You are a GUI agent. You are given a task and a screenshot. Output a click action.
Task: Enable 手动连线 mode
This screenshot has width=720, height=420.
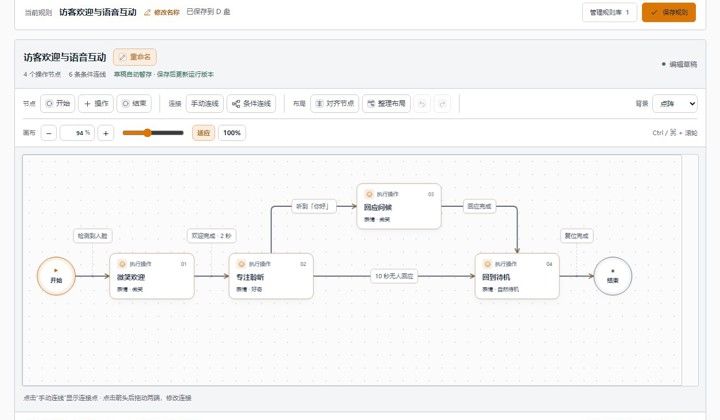tap(205, 104)
